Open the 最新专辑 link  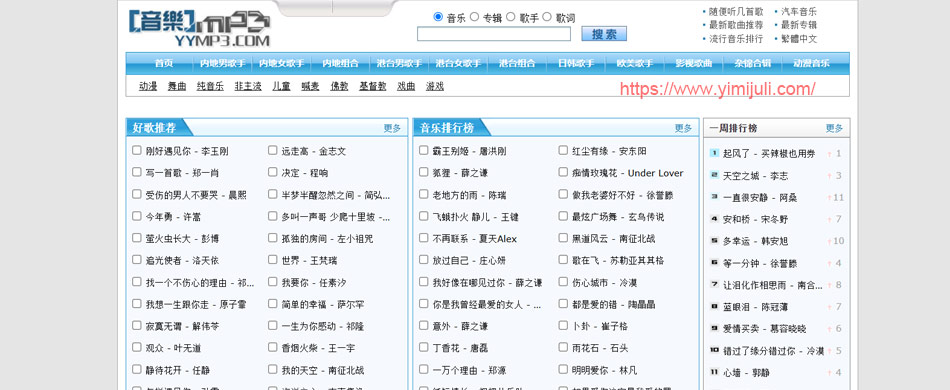[x=799, y=25]
